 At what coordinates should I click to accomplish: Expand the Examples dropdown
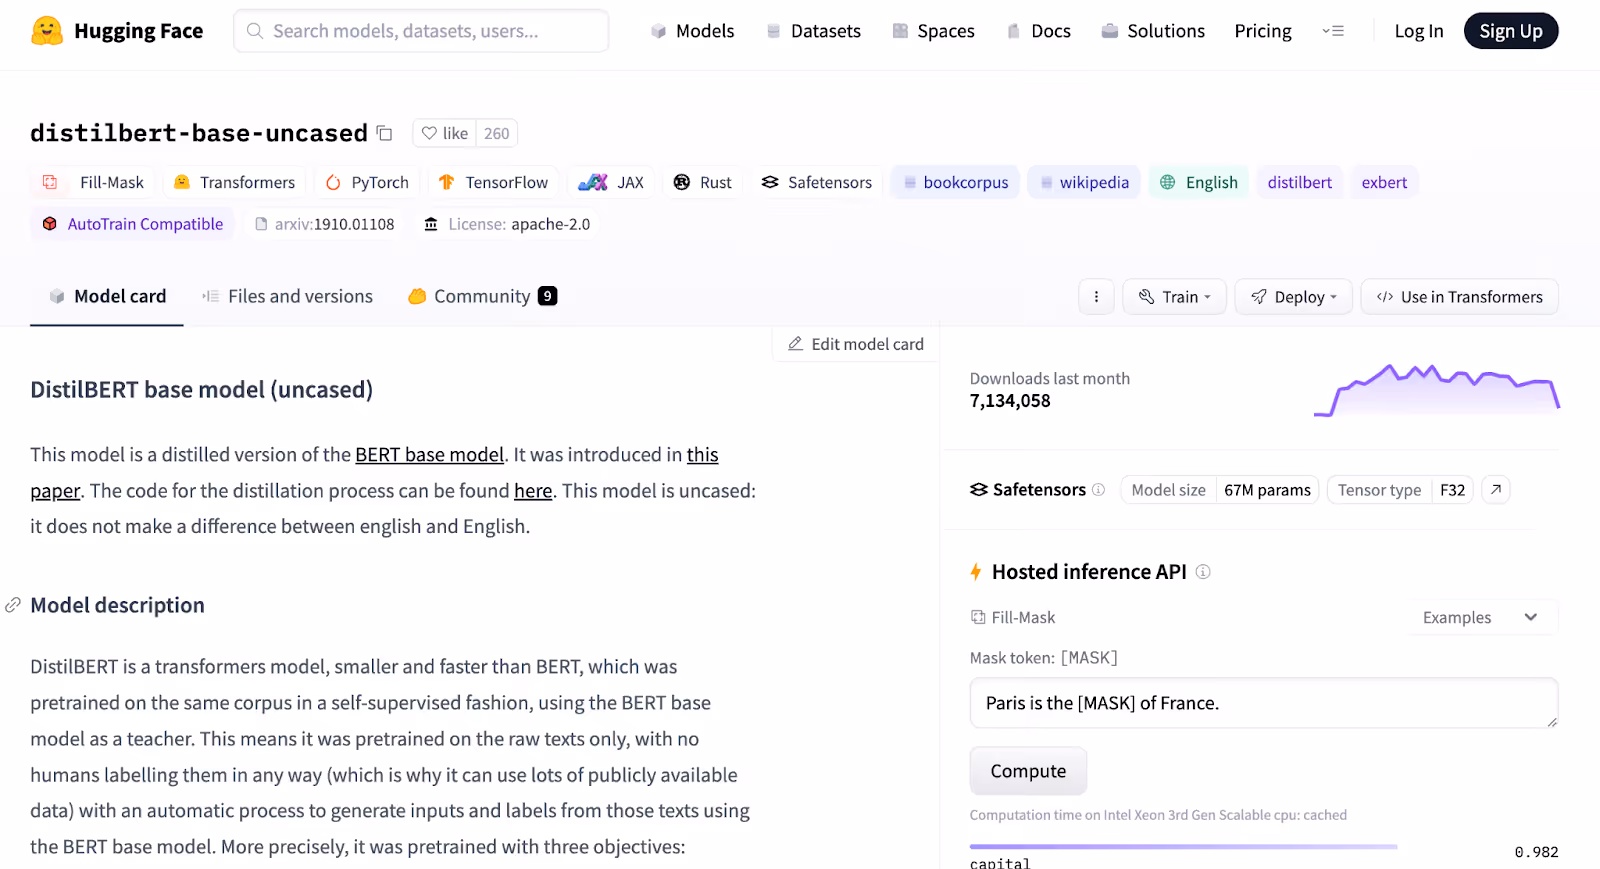[1481, 618]
